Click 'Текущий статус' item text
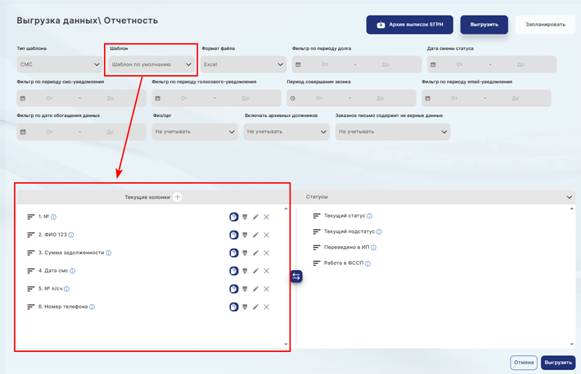The width and height of the screenshot is (581, 374). coord(344,216)
